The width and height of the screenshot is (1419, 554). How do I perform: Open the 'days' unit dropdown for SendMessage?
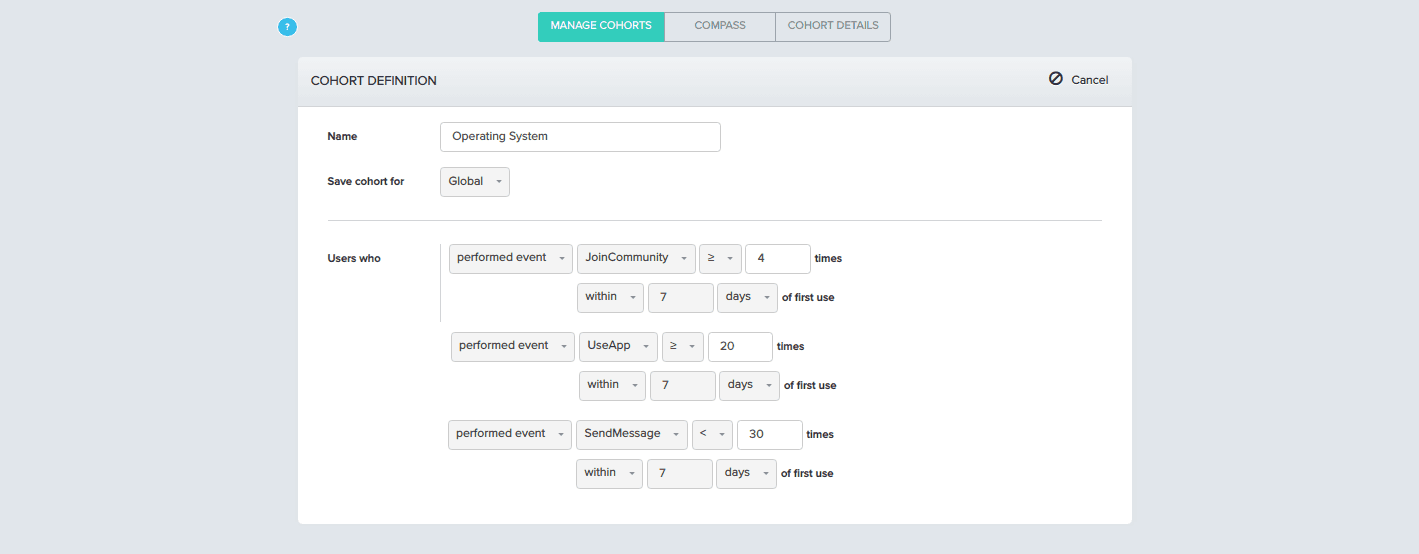point(746,473)
